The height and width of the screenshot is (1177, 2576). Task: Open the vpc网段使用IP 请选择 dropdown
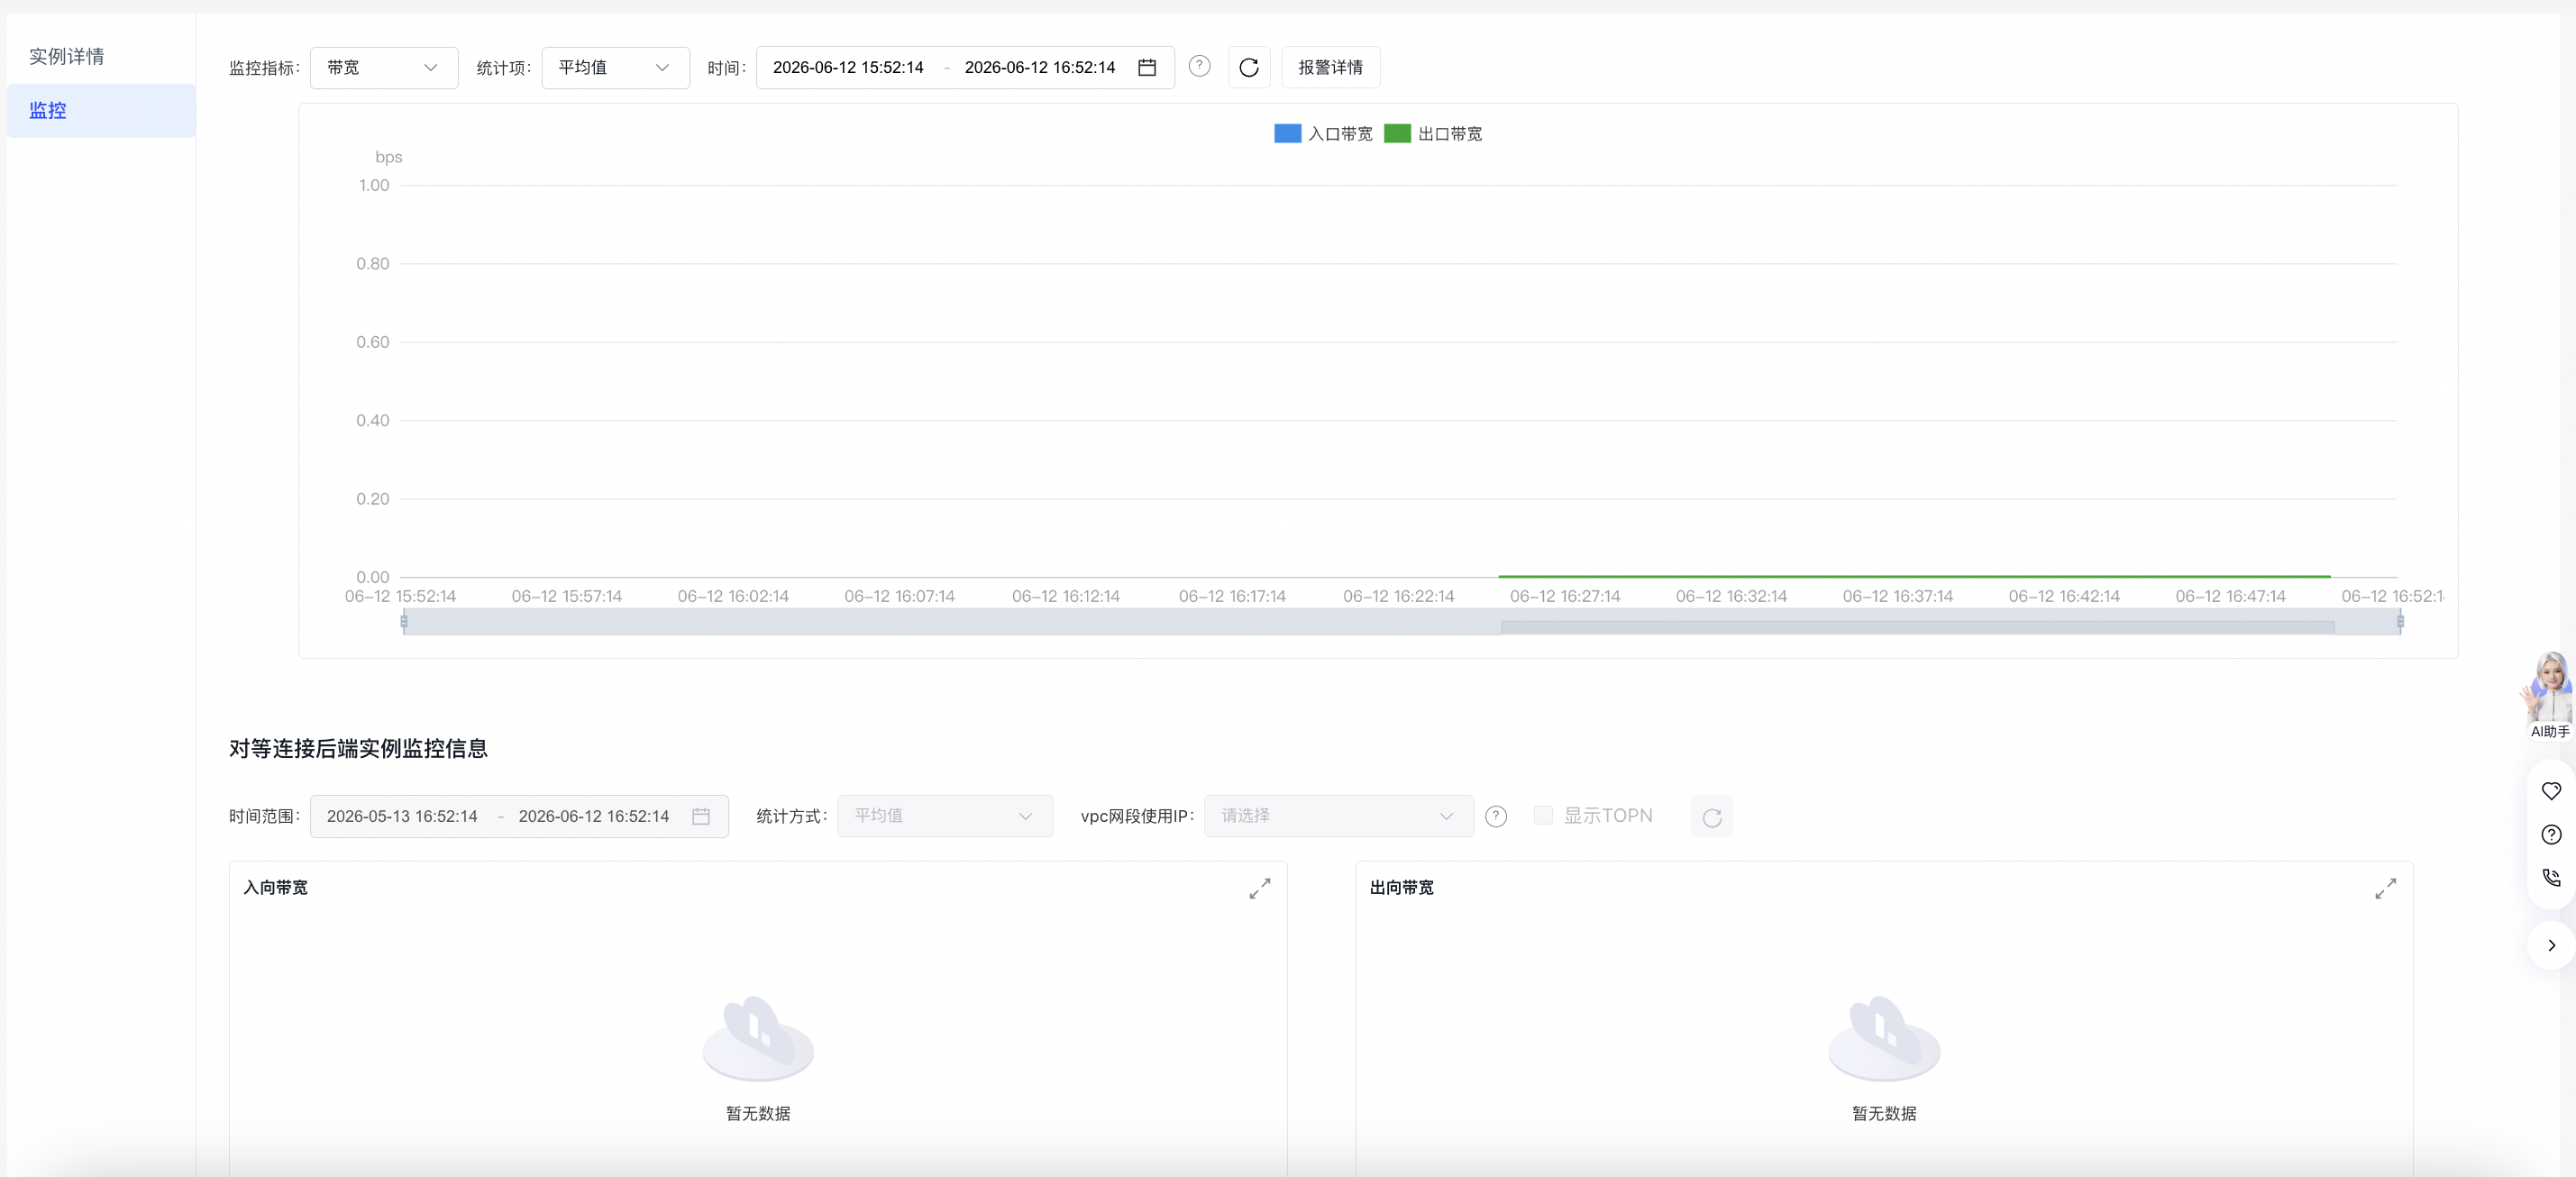1338,816
